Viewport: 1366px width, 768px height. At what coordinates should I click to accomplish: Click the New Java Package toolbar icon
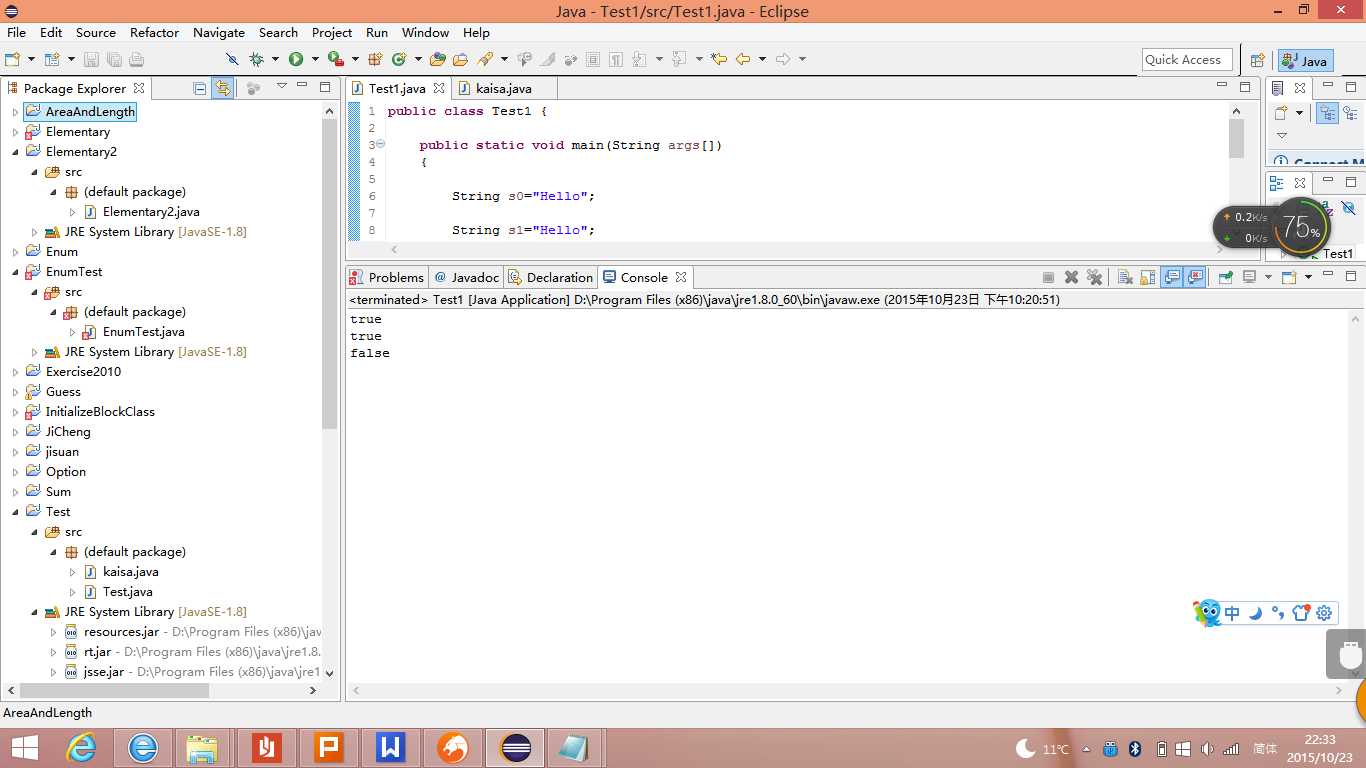[375, 60]
